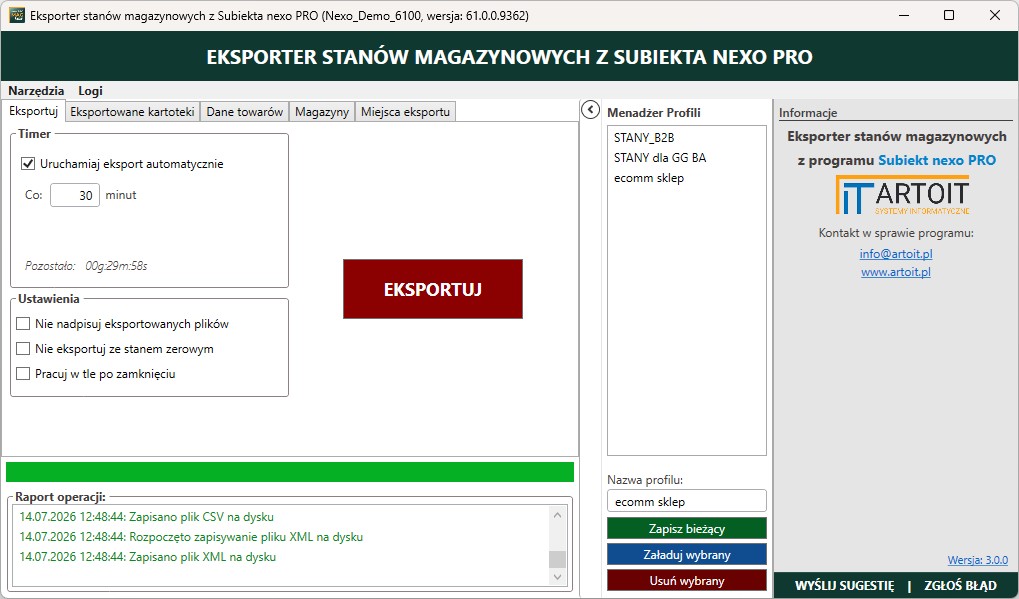The height and width of the screenshot is (599, 1019).
Task: Click the Subiekt nexo PRO blue text
Action: click(x=936, y=160)
